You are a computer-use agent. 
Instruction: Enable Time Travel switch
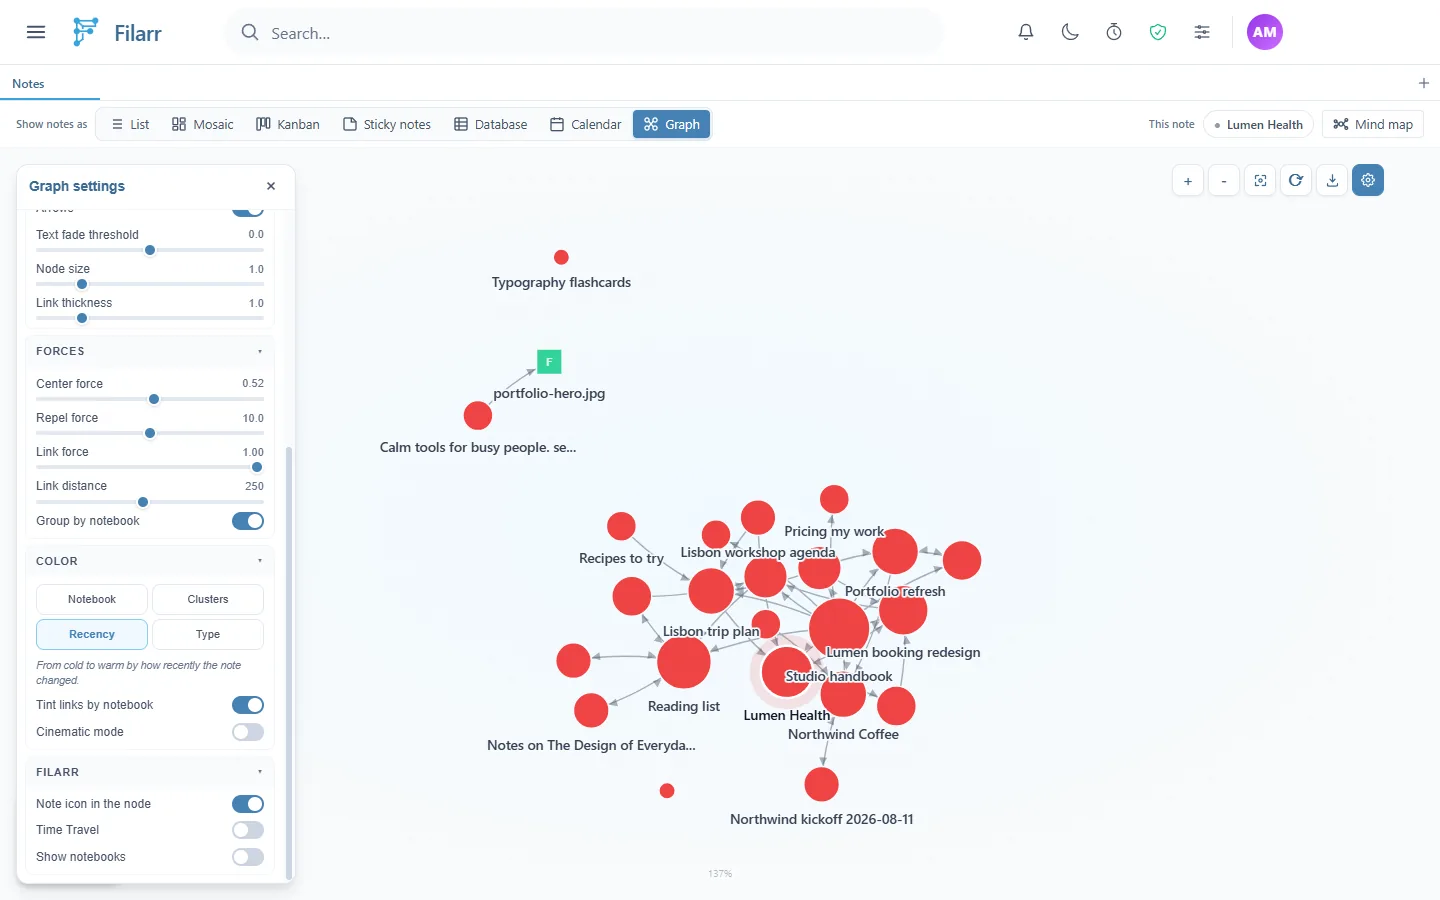[248, 830]
